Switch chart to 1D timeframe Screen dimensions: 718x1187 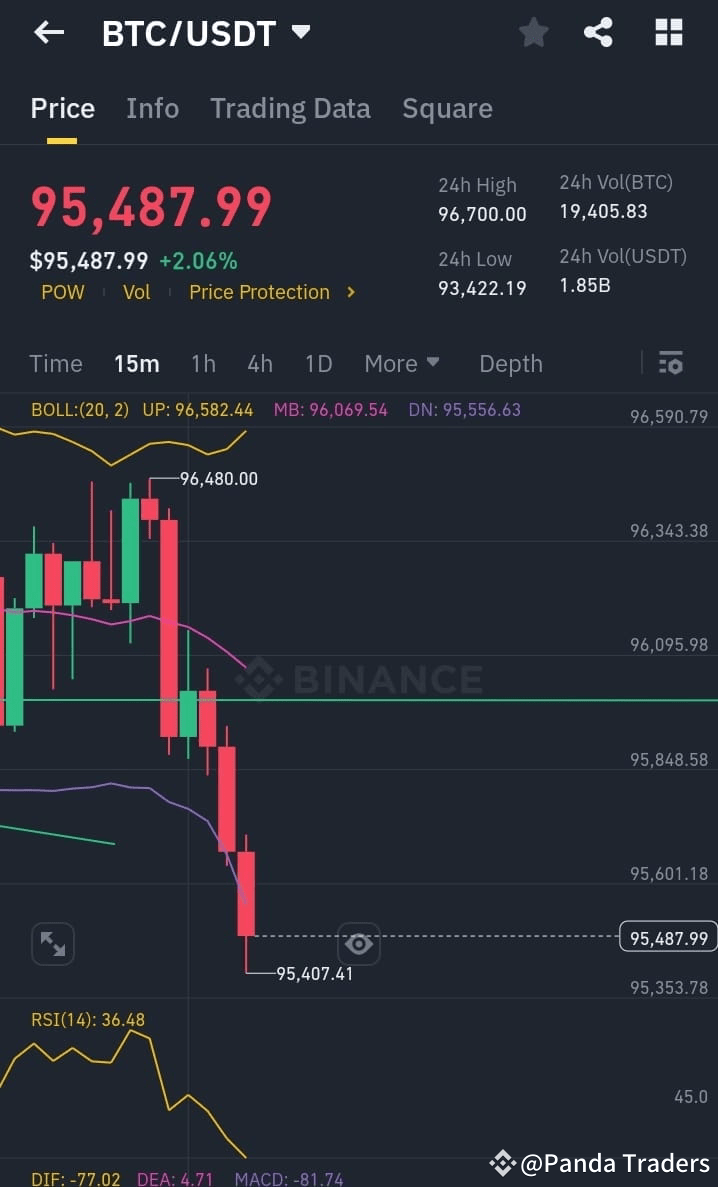coord(319,363)
